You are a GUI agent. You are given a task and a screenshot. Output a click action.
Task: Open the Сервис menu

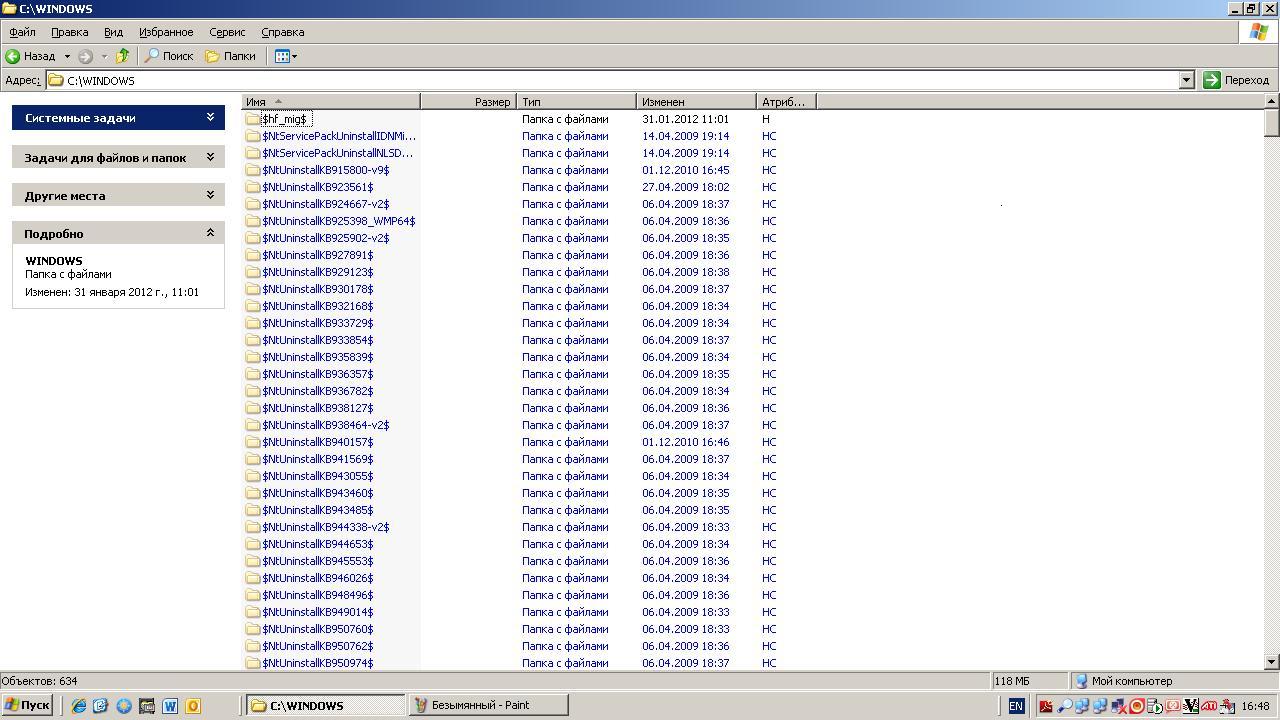coord(227,32)
